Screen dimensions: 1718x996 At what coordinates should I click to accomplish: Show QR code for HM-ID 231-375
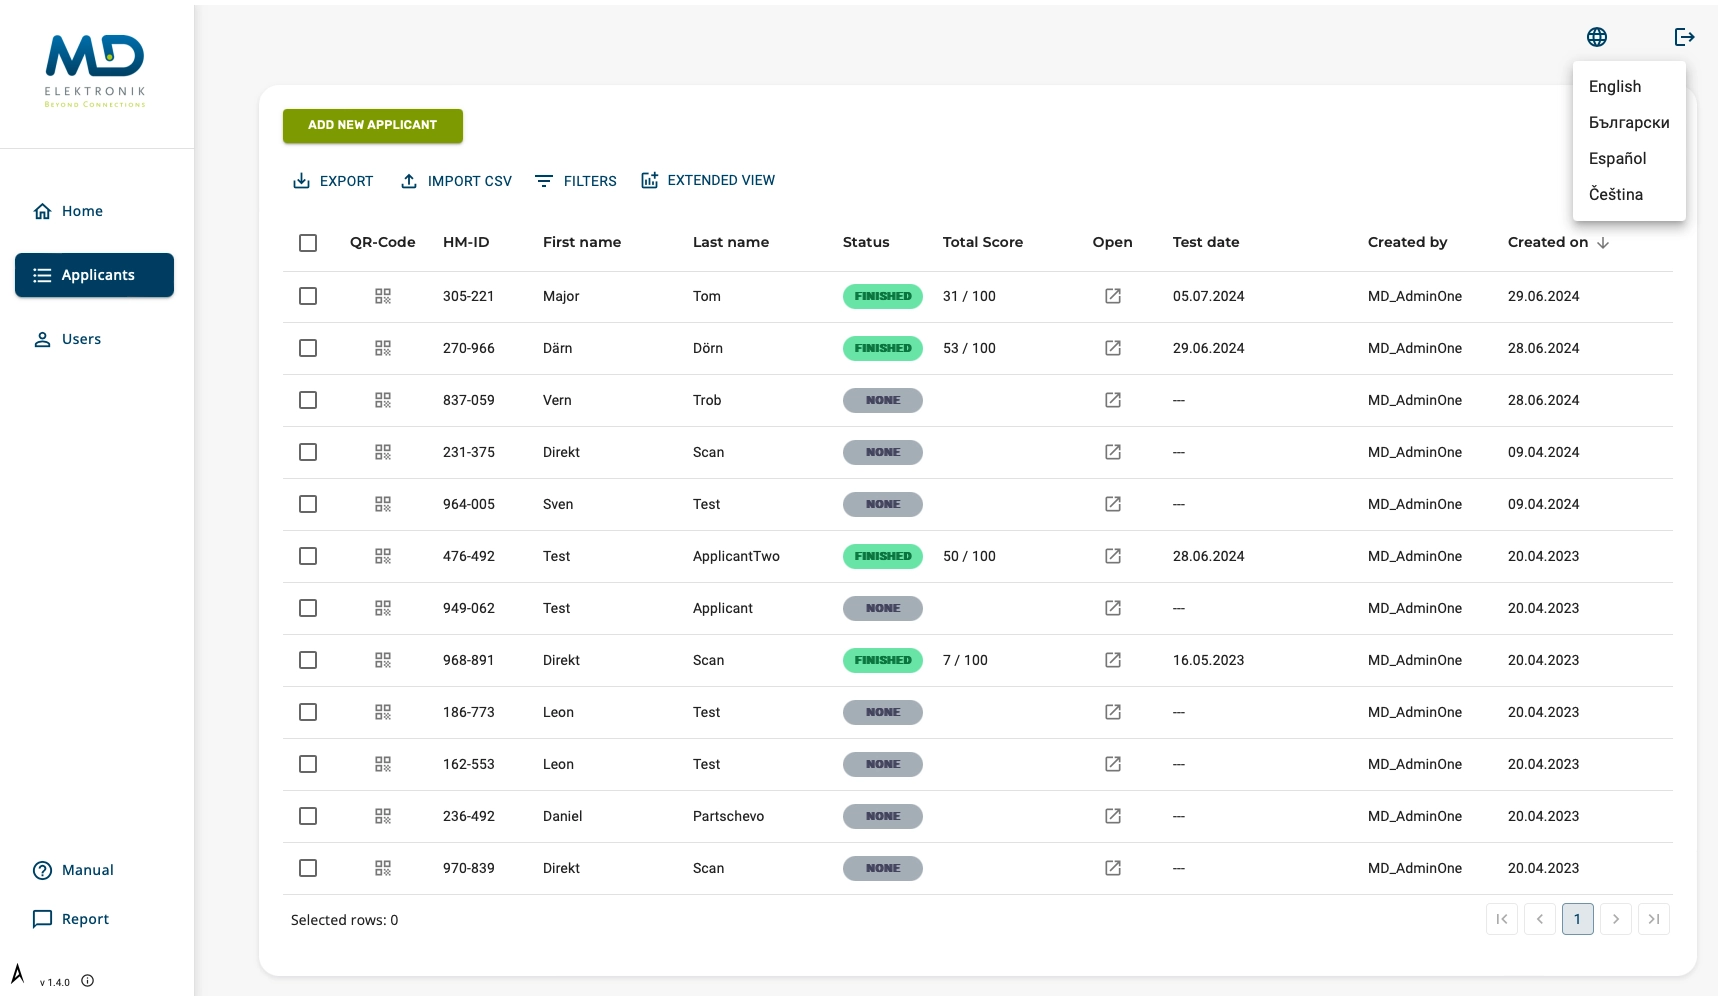point(383,452)
